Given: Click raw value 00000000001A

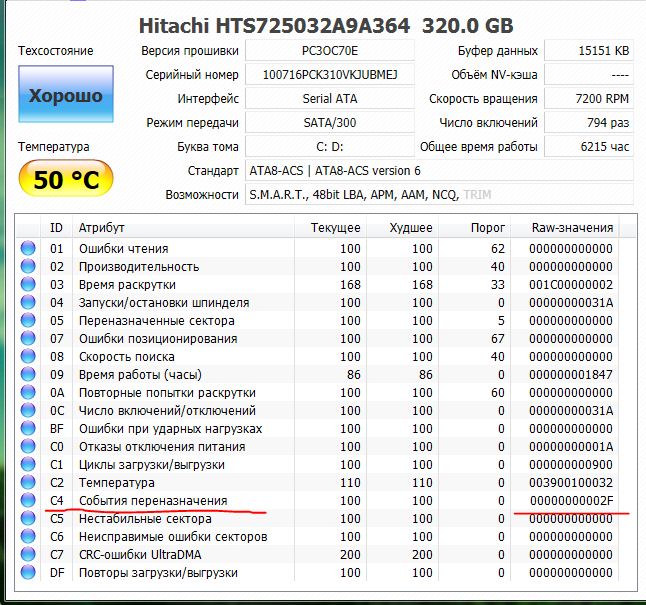Looking at the screenshot, I should click(x=571, y=446).
